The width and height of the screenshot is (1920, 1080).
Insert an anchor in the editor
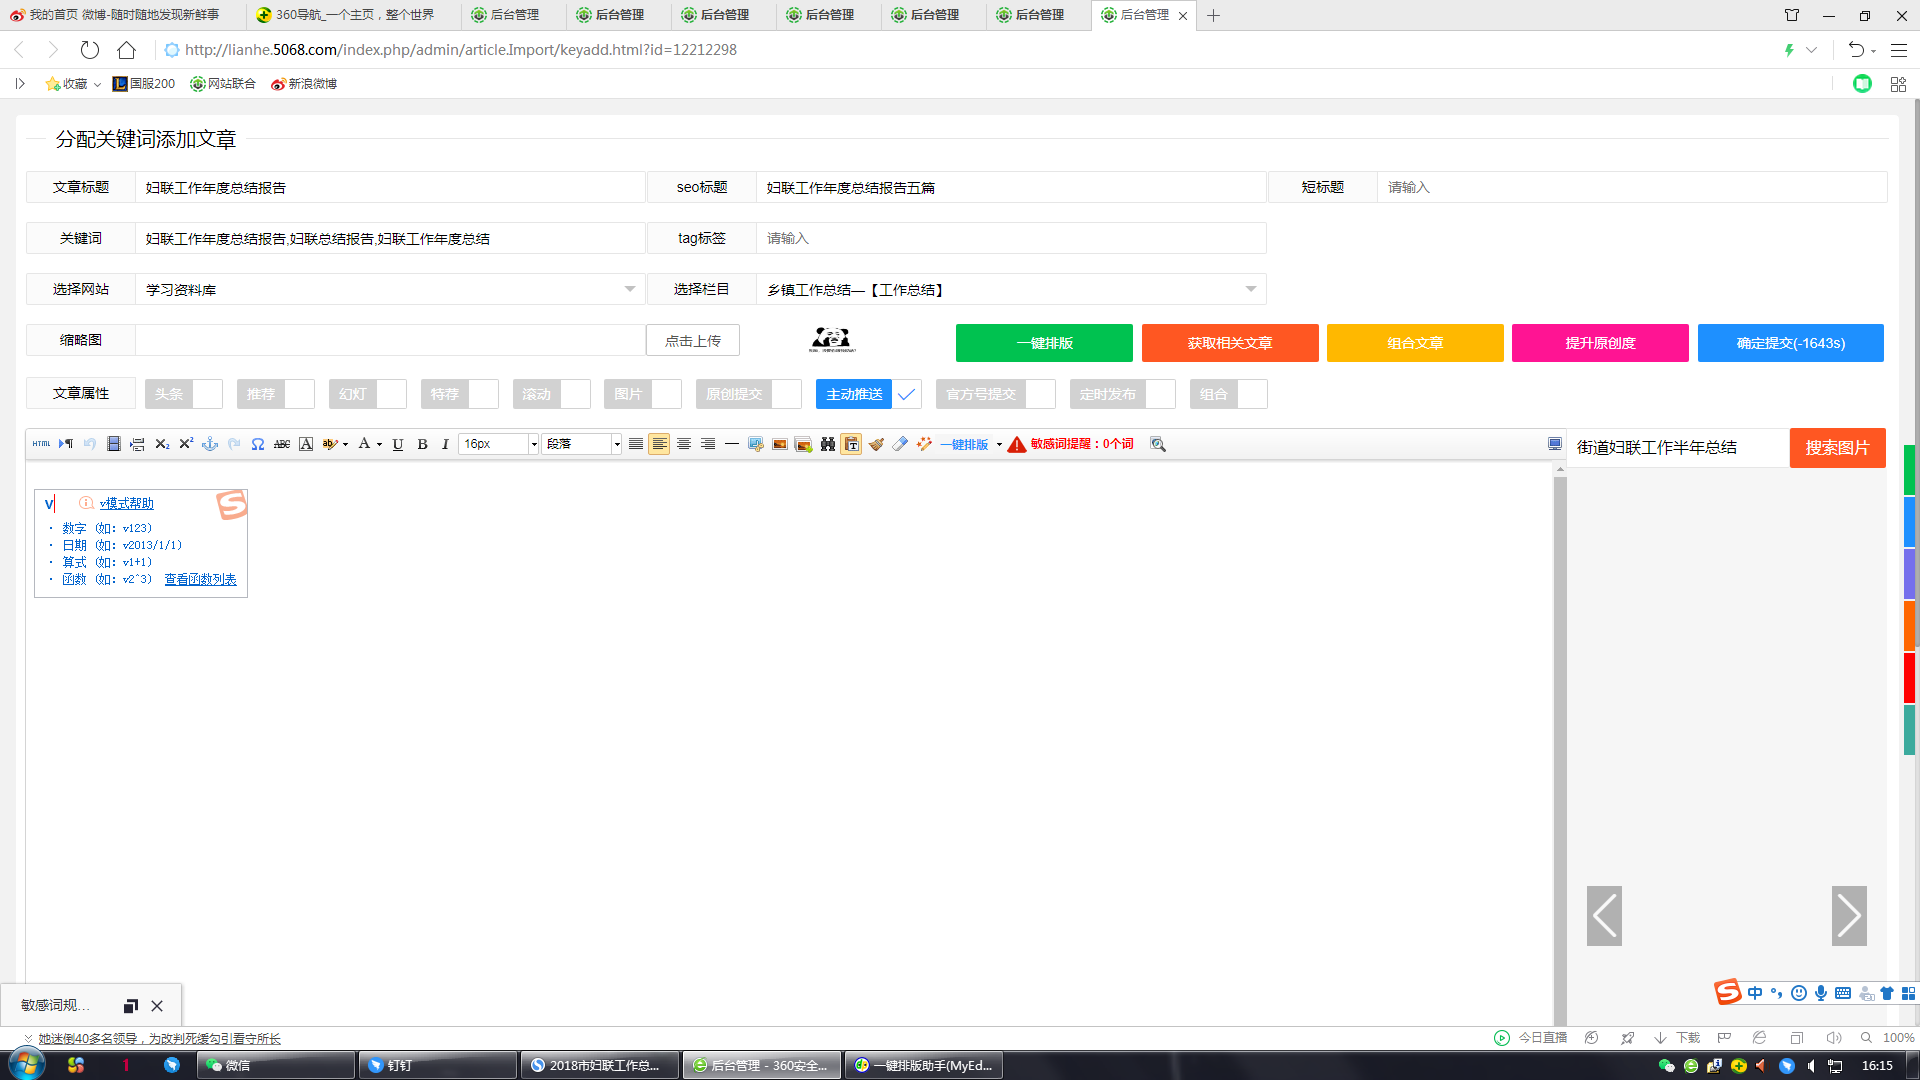[210, 444]
